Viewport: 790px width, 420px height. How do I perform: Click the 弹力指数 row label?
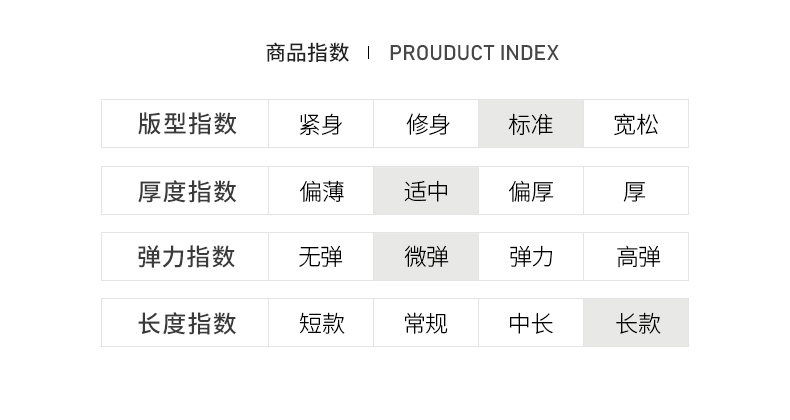[x=187, y=257]
